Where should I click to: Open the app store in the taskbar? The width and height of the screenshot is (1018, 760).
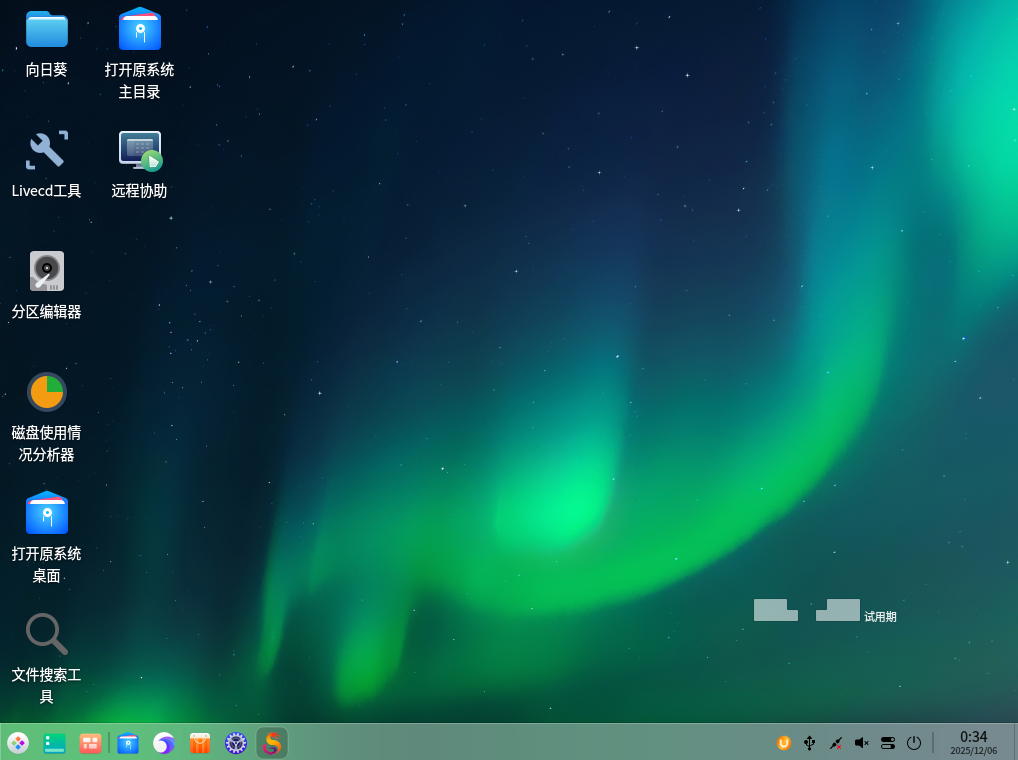tap(199, 743)
